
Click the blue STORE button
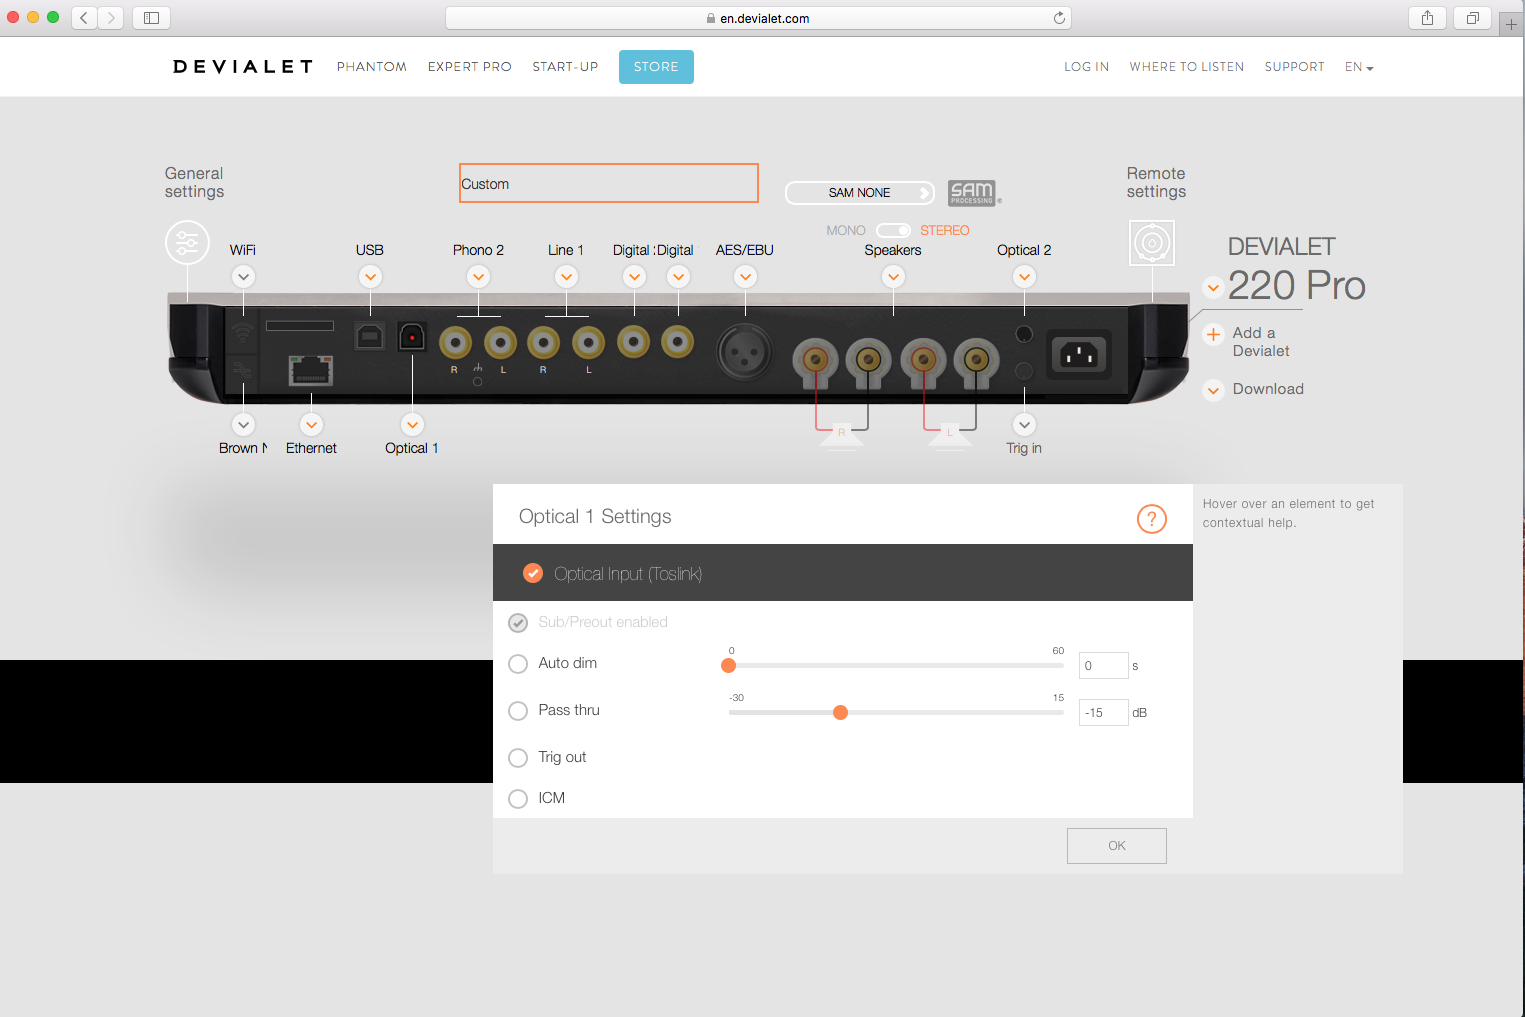pos(656,67)
